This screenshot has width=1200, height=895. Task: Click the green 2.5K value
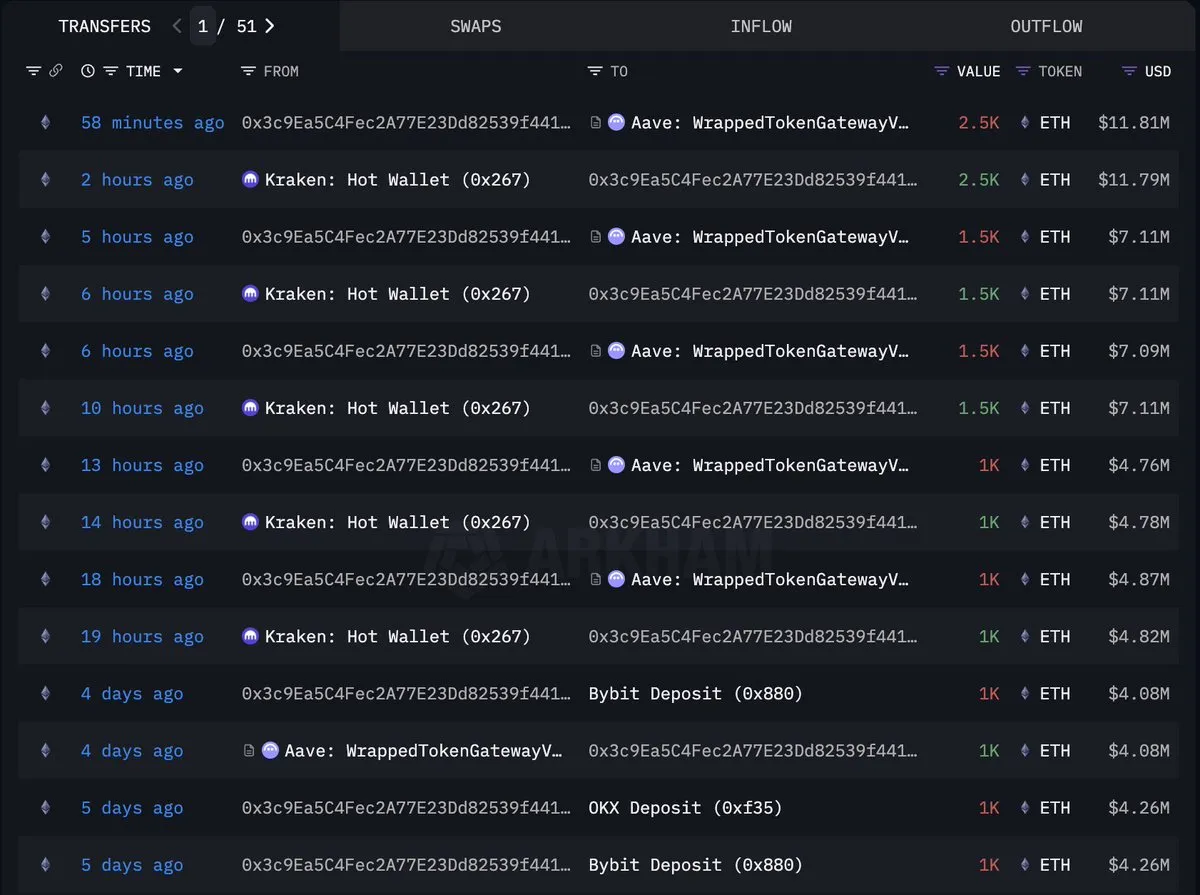[979, 180]
